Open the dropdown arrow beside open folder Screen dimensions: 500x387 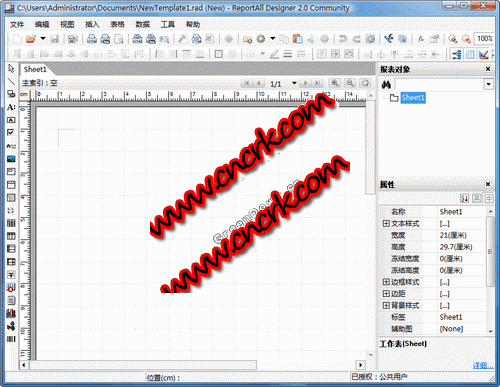tap(43, 39)
